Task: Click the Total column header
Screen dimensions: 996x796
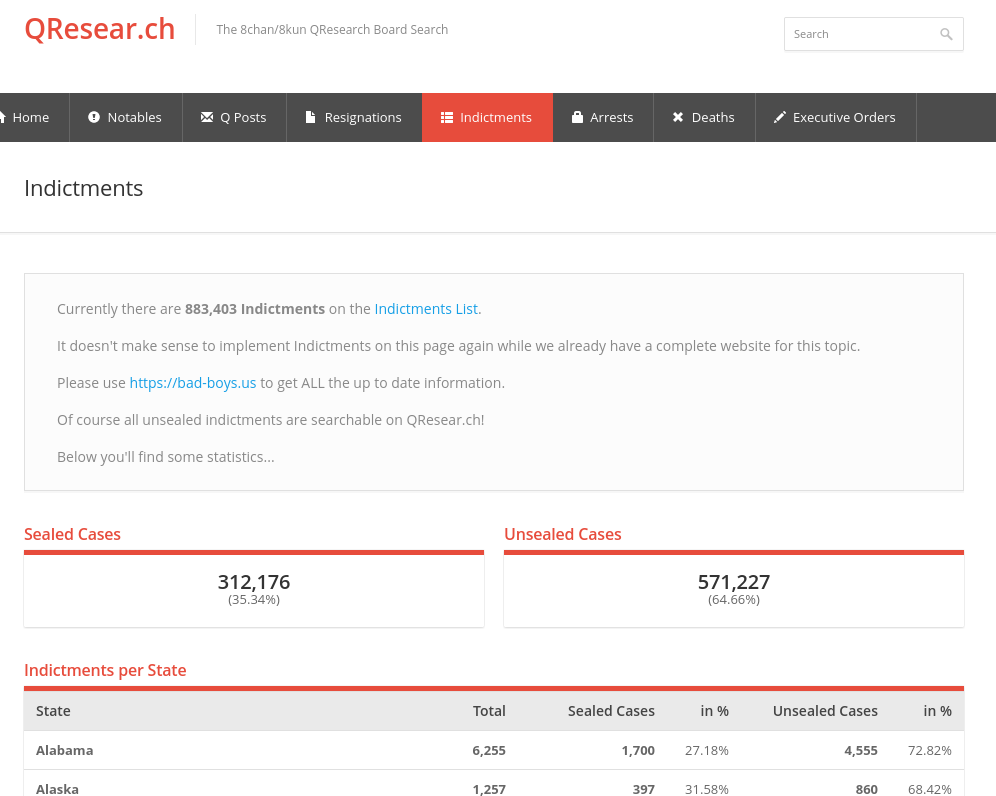Action: pos(489,711)
